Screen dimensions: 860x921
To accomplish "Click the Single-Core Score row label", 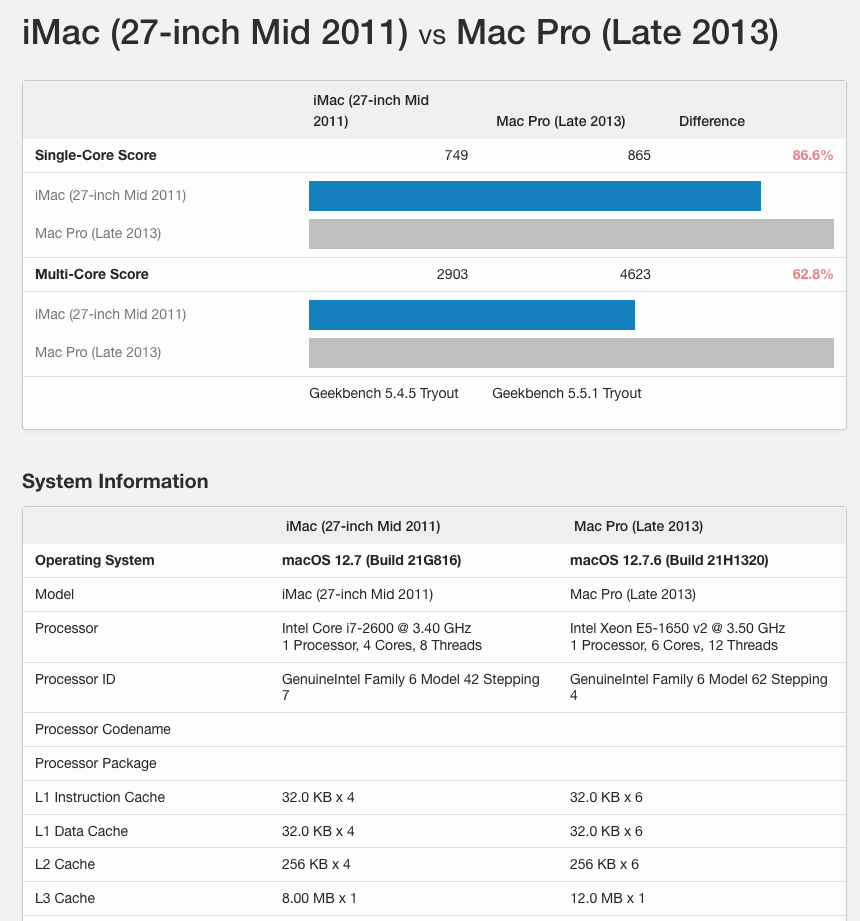I will pos(96,155).
